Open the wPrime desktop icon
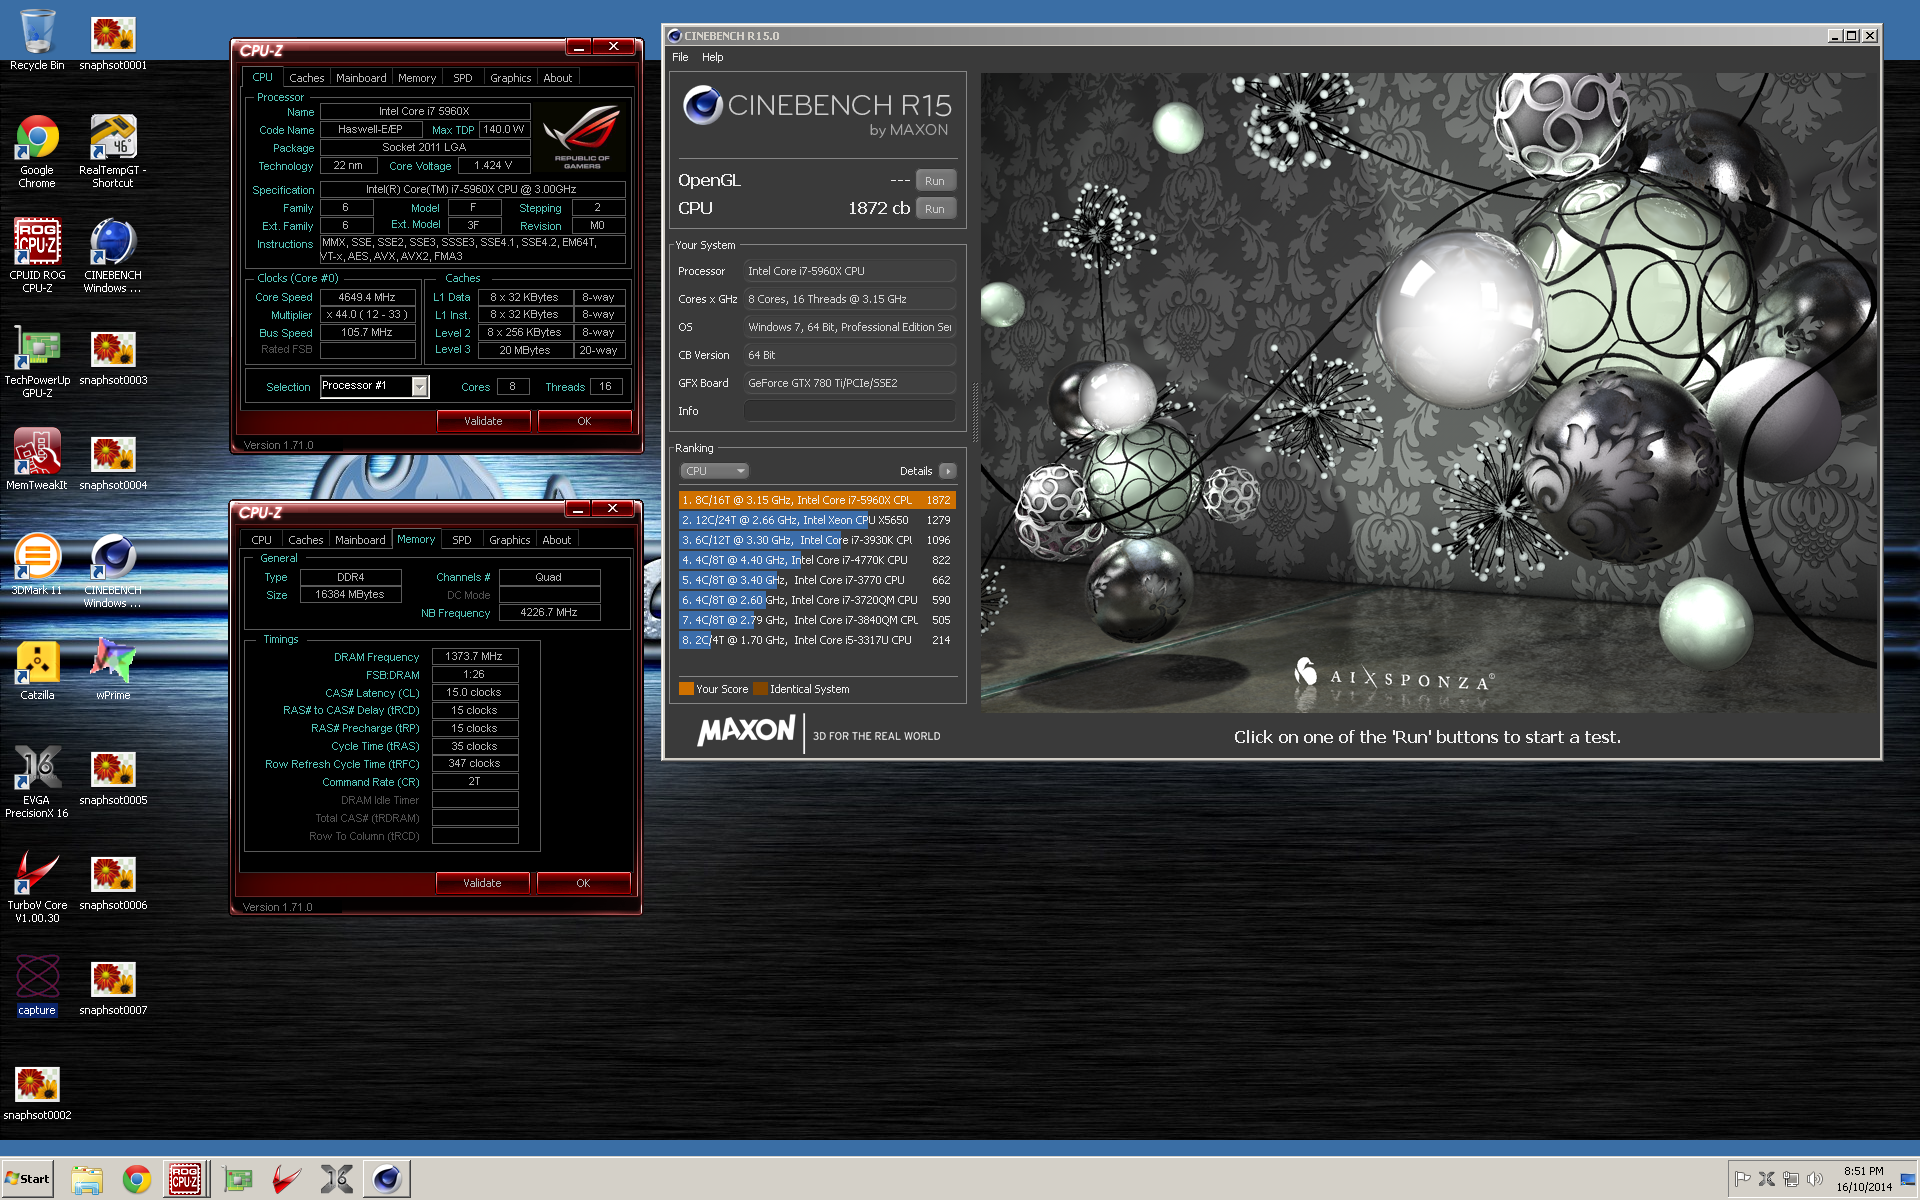 113,670
